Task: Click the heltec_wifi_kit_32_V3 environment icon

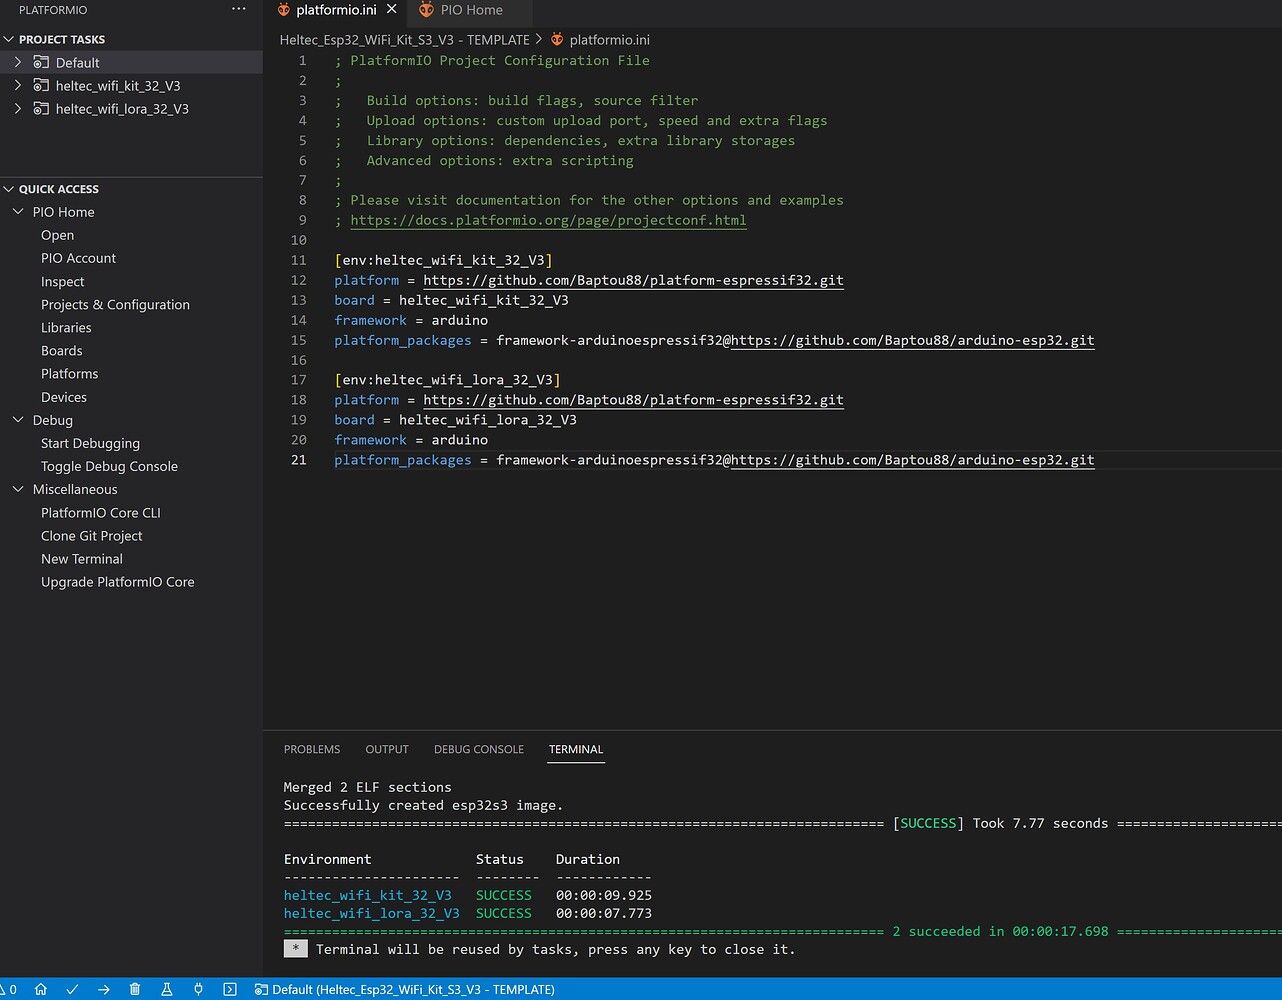Action: [x=41, y=85]
